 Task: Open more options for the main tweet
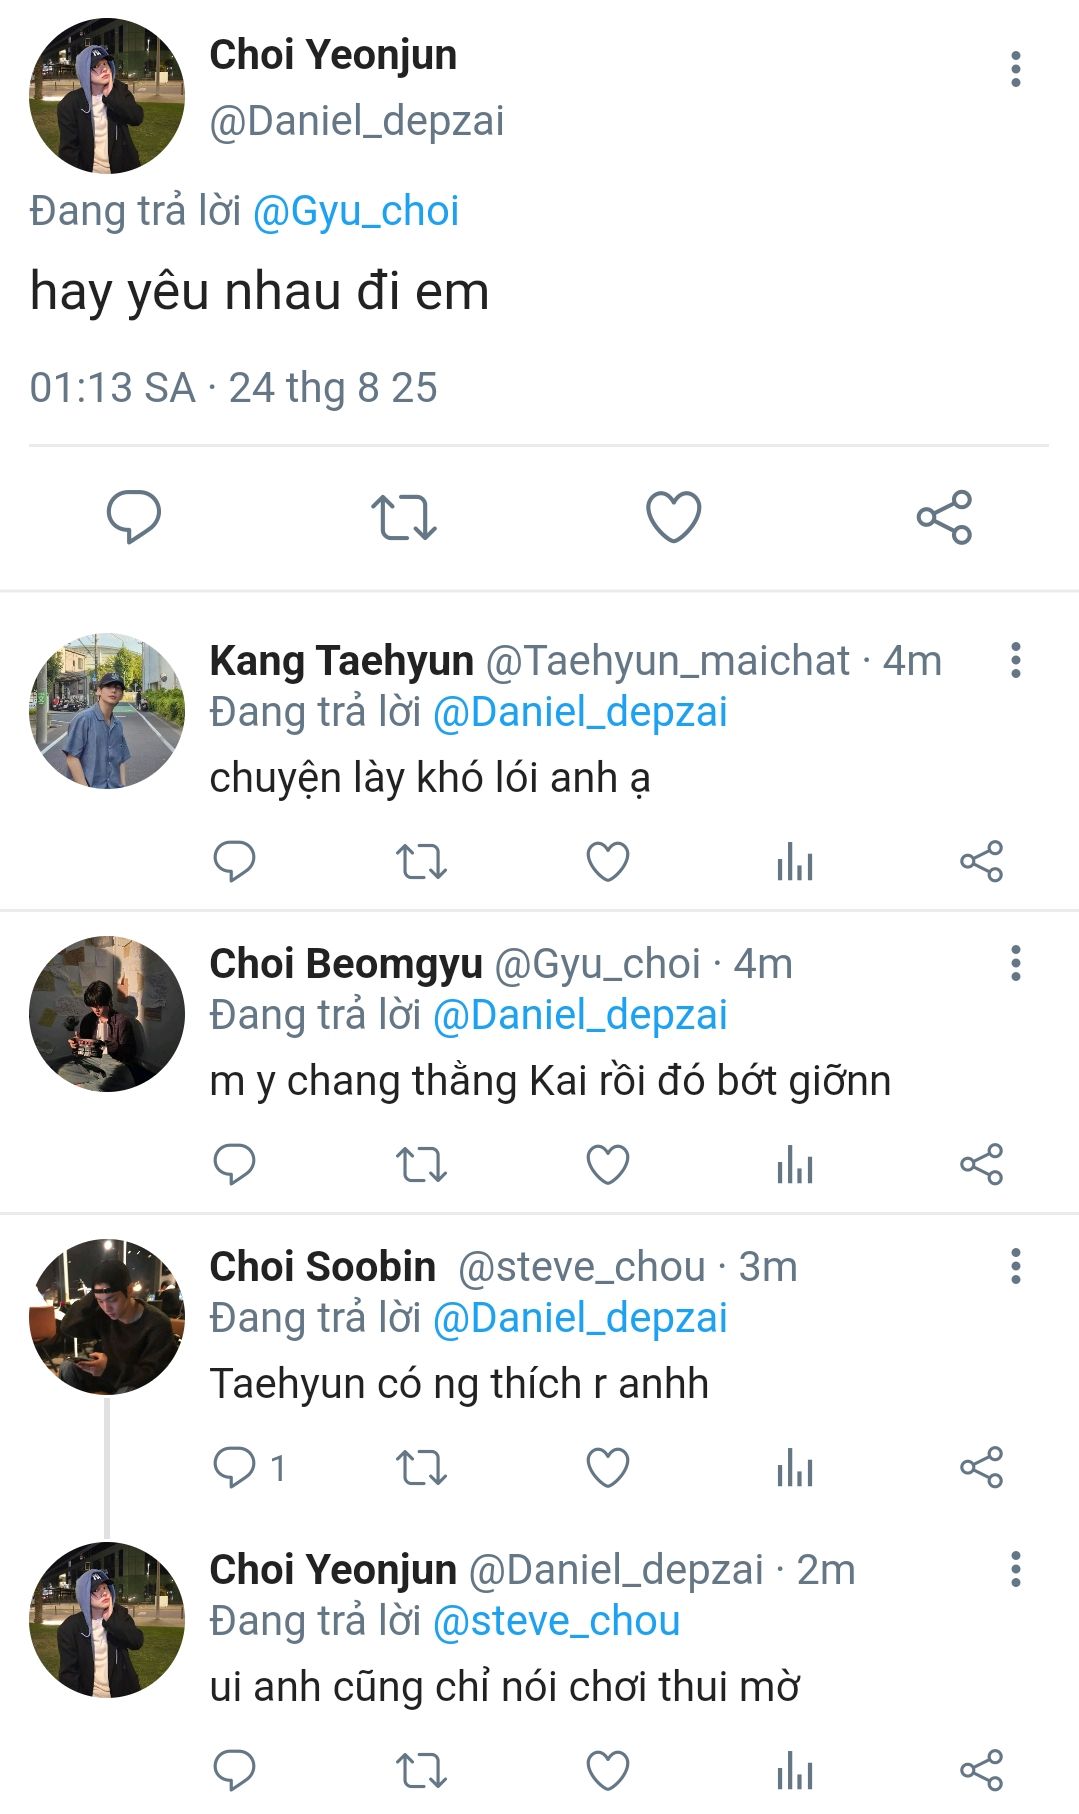click(x=1015, y=69)
